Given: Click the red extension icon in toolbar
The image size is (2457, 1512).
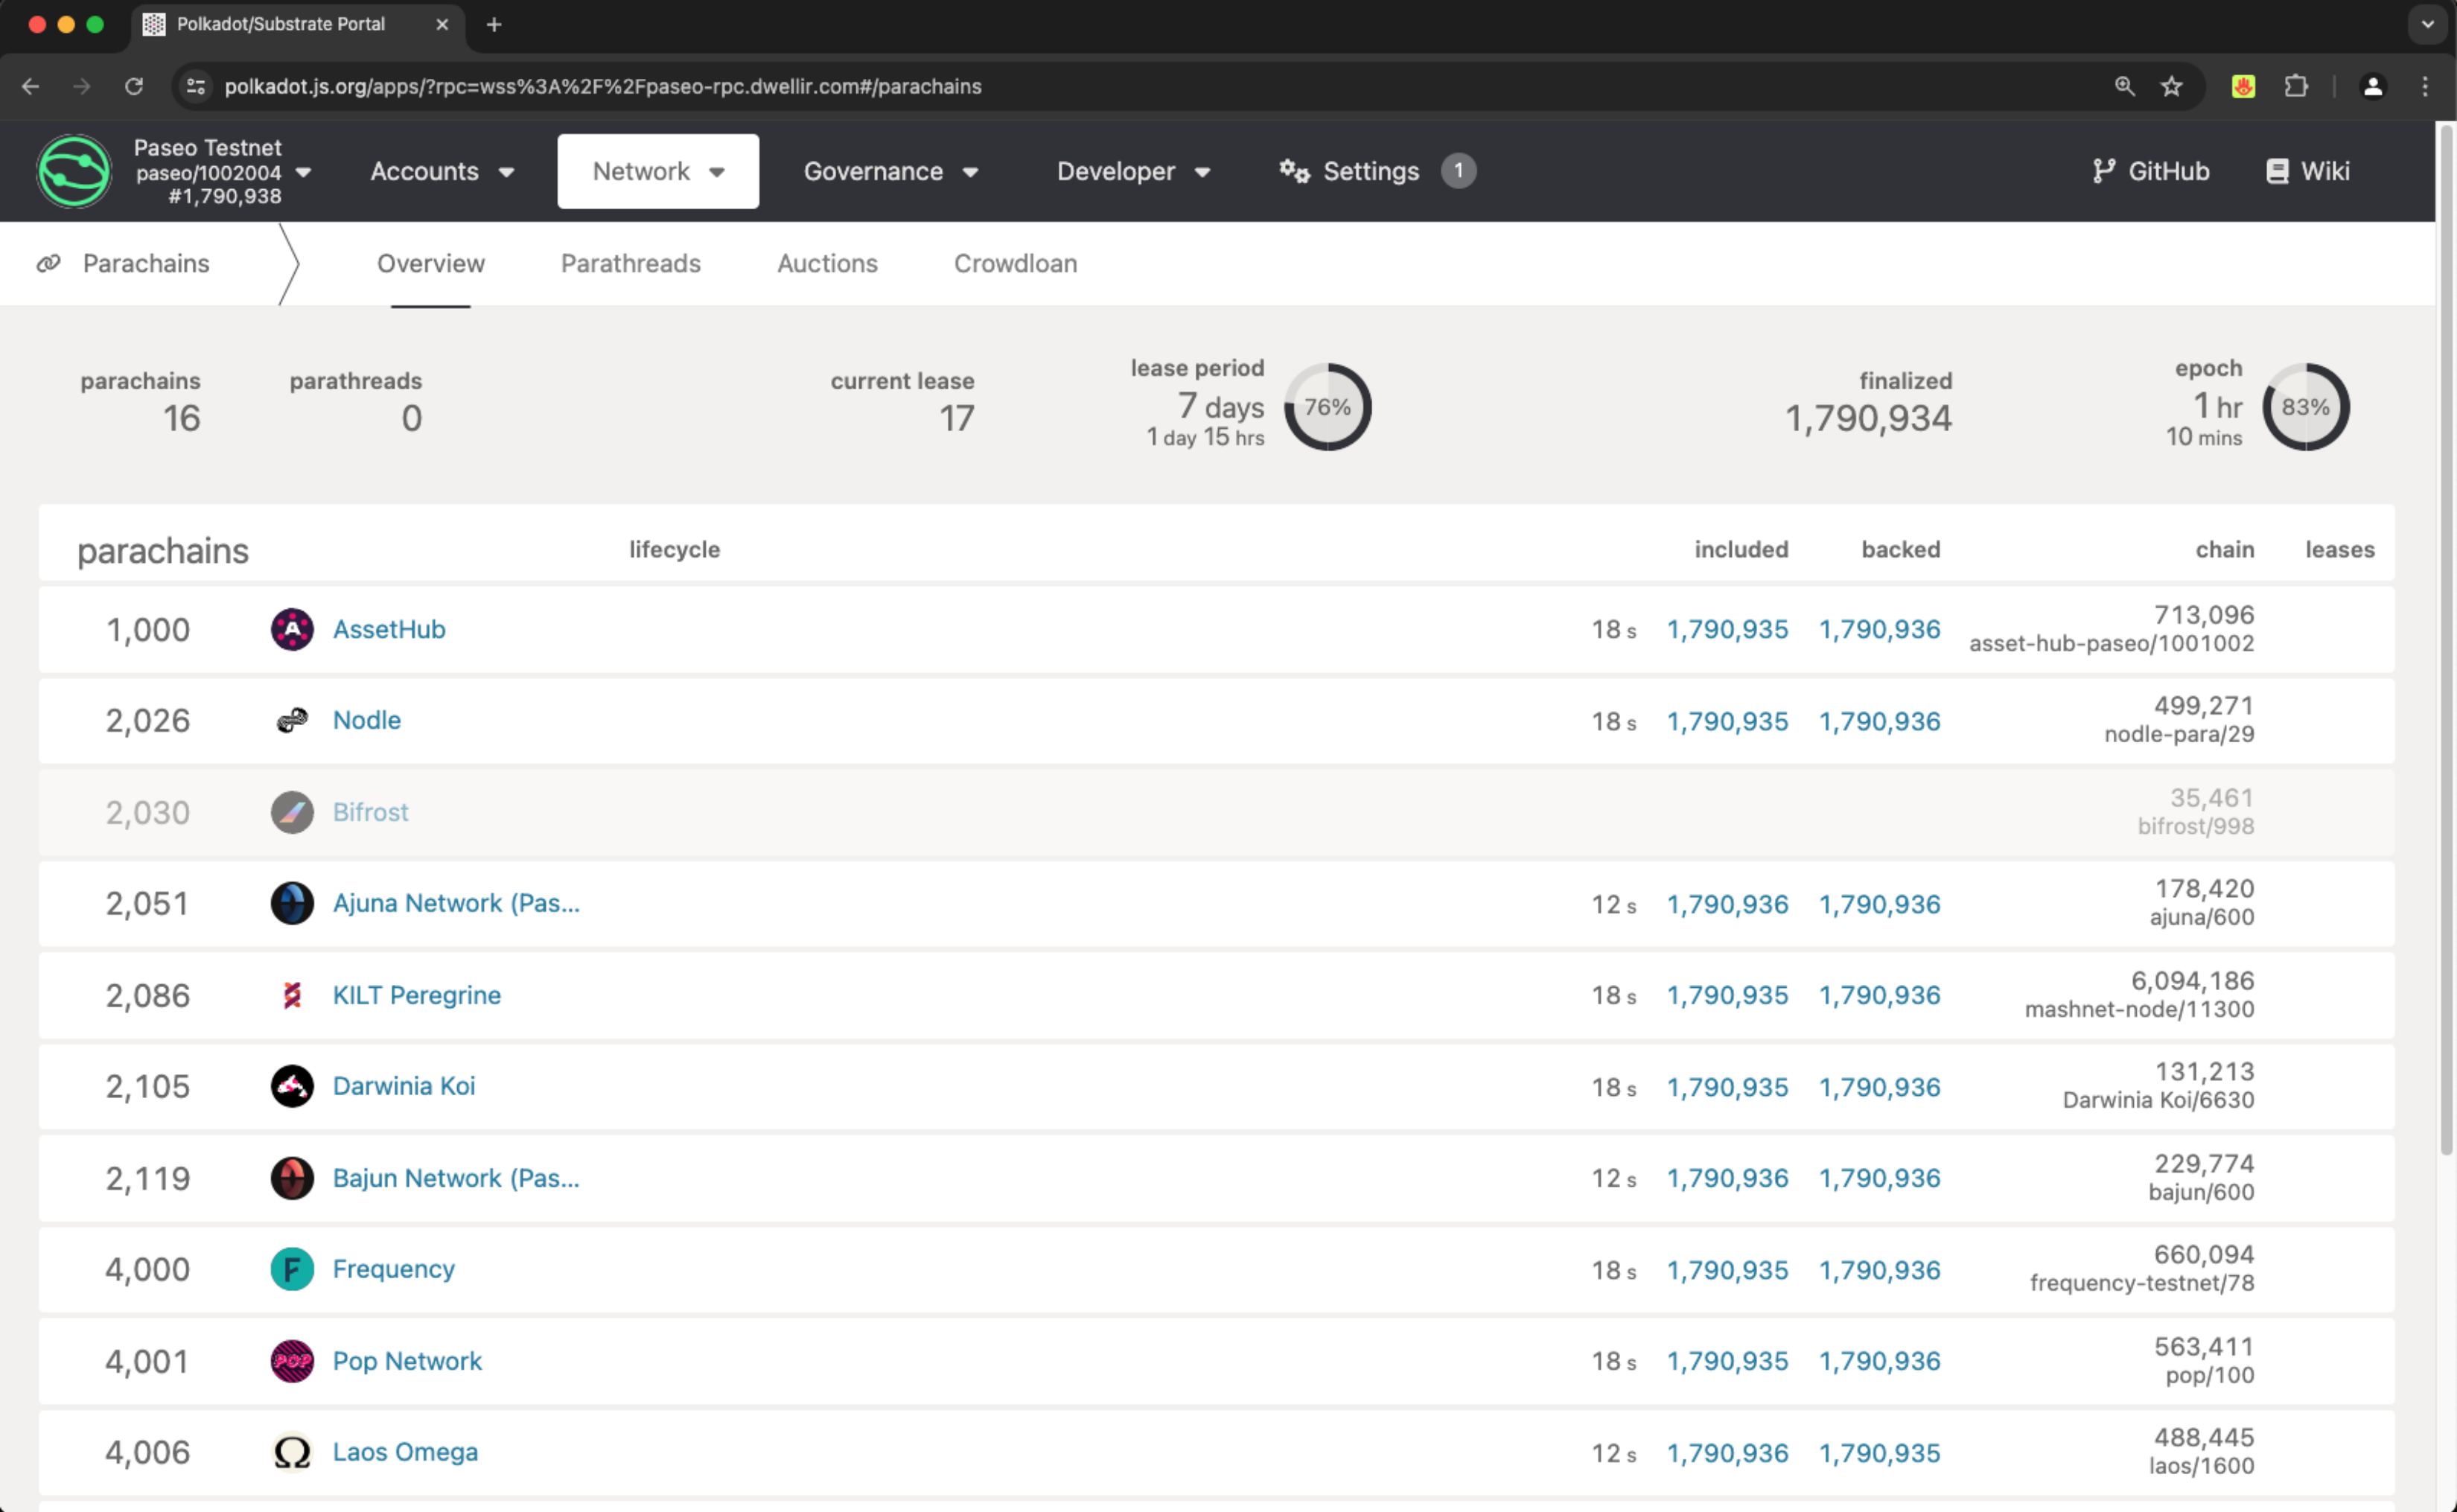Looking at the screenshot, I should click(x=2243, y=86).
